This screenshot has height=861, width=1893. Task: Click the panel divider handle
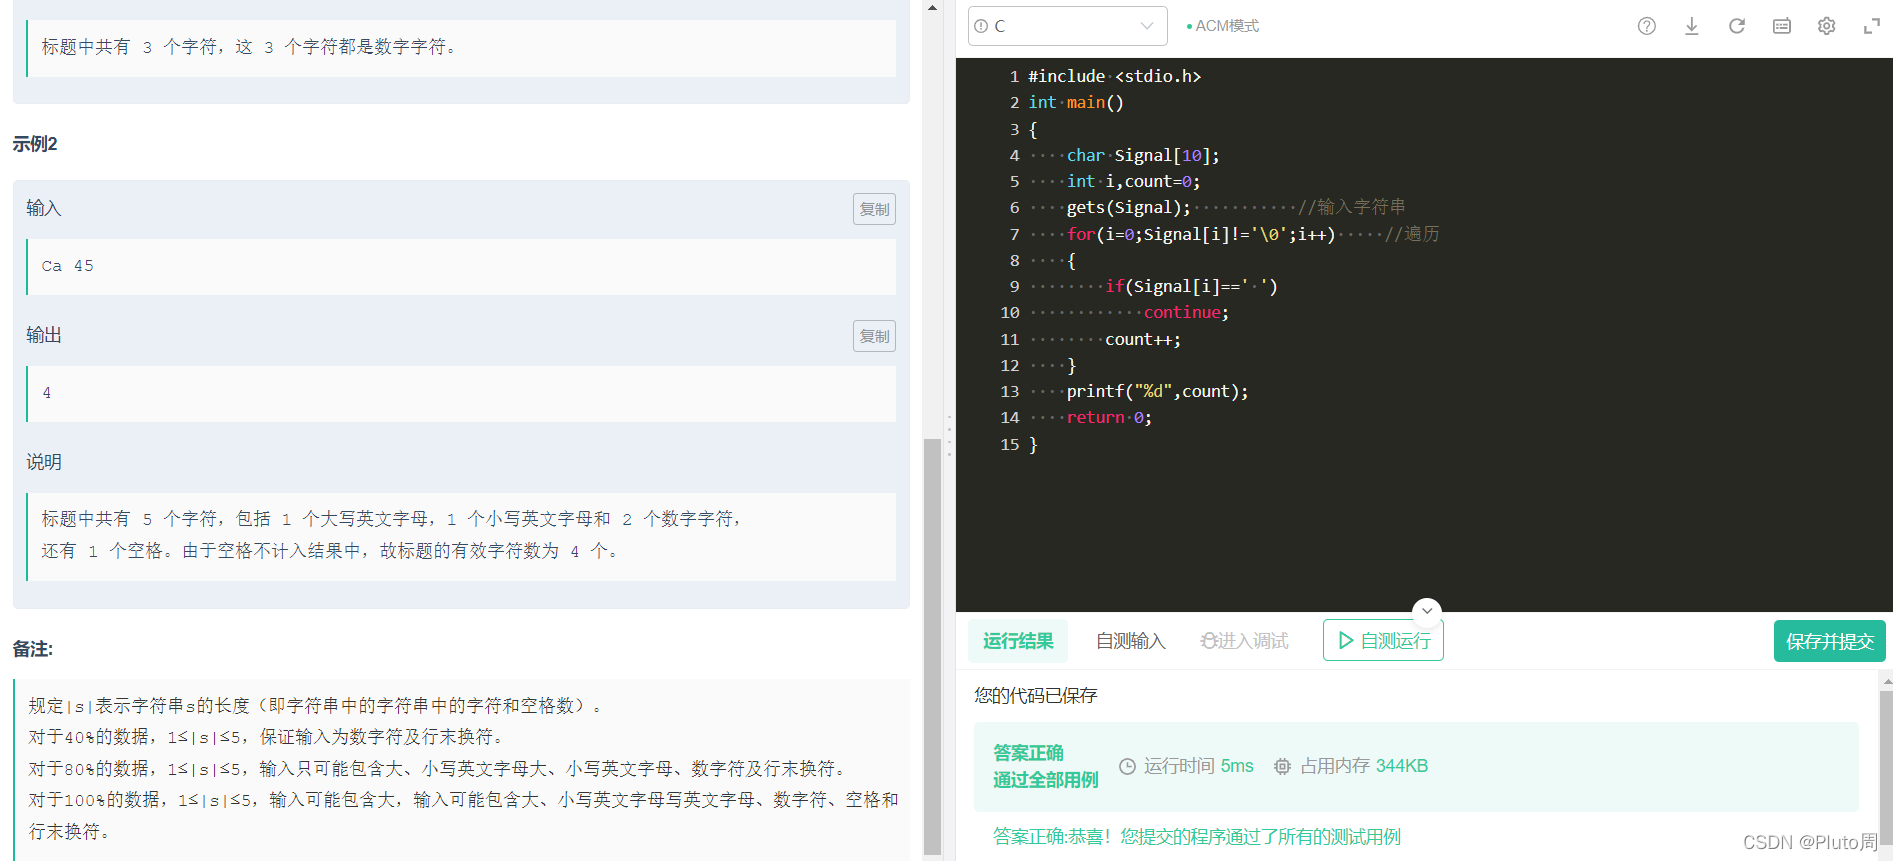[x=949, y=436]
